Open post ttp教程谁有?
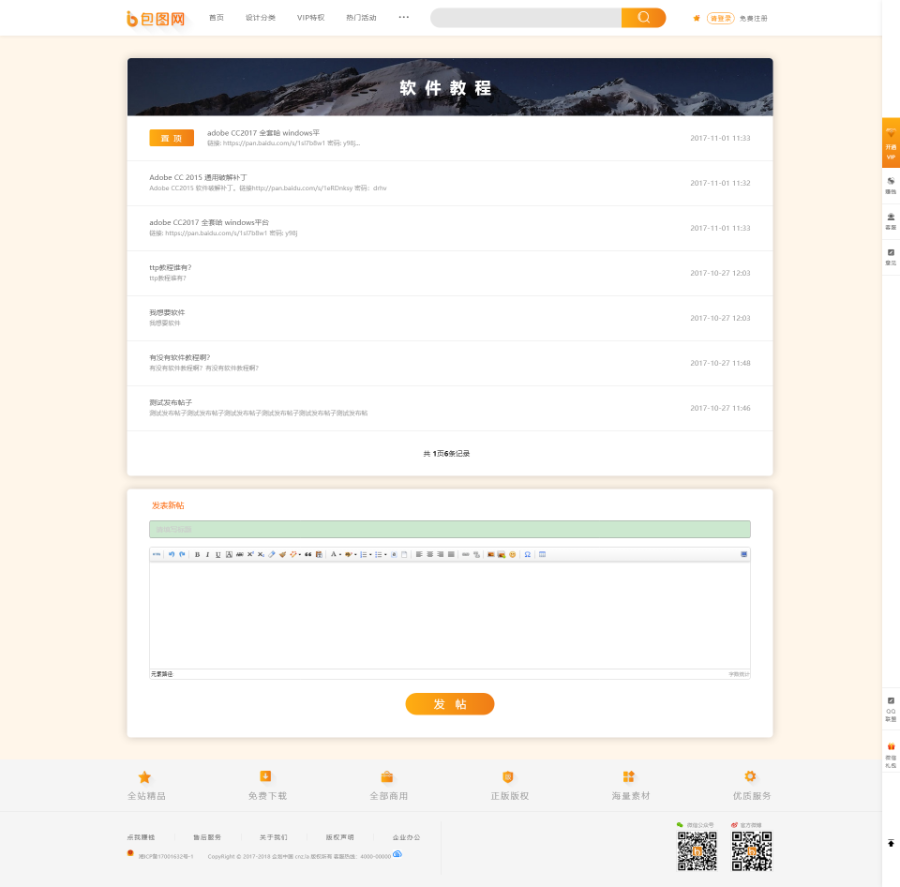Screen dimensions: 900x887 [x=170, y=268]
